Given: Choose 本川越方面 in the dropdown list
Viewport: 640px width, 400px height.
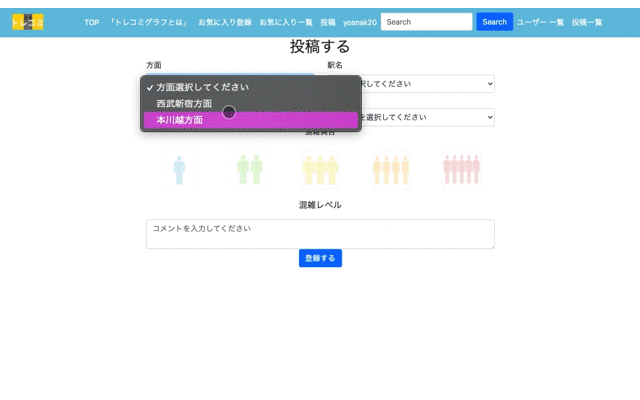Looking at the screenshot, I should pyautogui.click(x=251, y=120).
